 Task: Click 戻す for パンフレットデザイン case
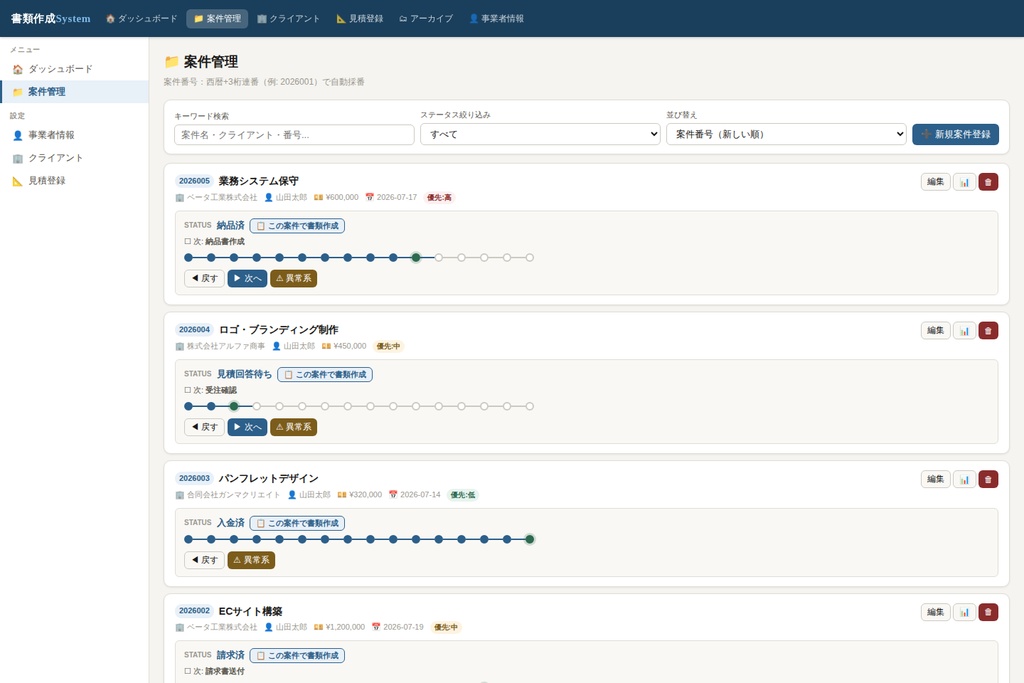pos(204,560)
